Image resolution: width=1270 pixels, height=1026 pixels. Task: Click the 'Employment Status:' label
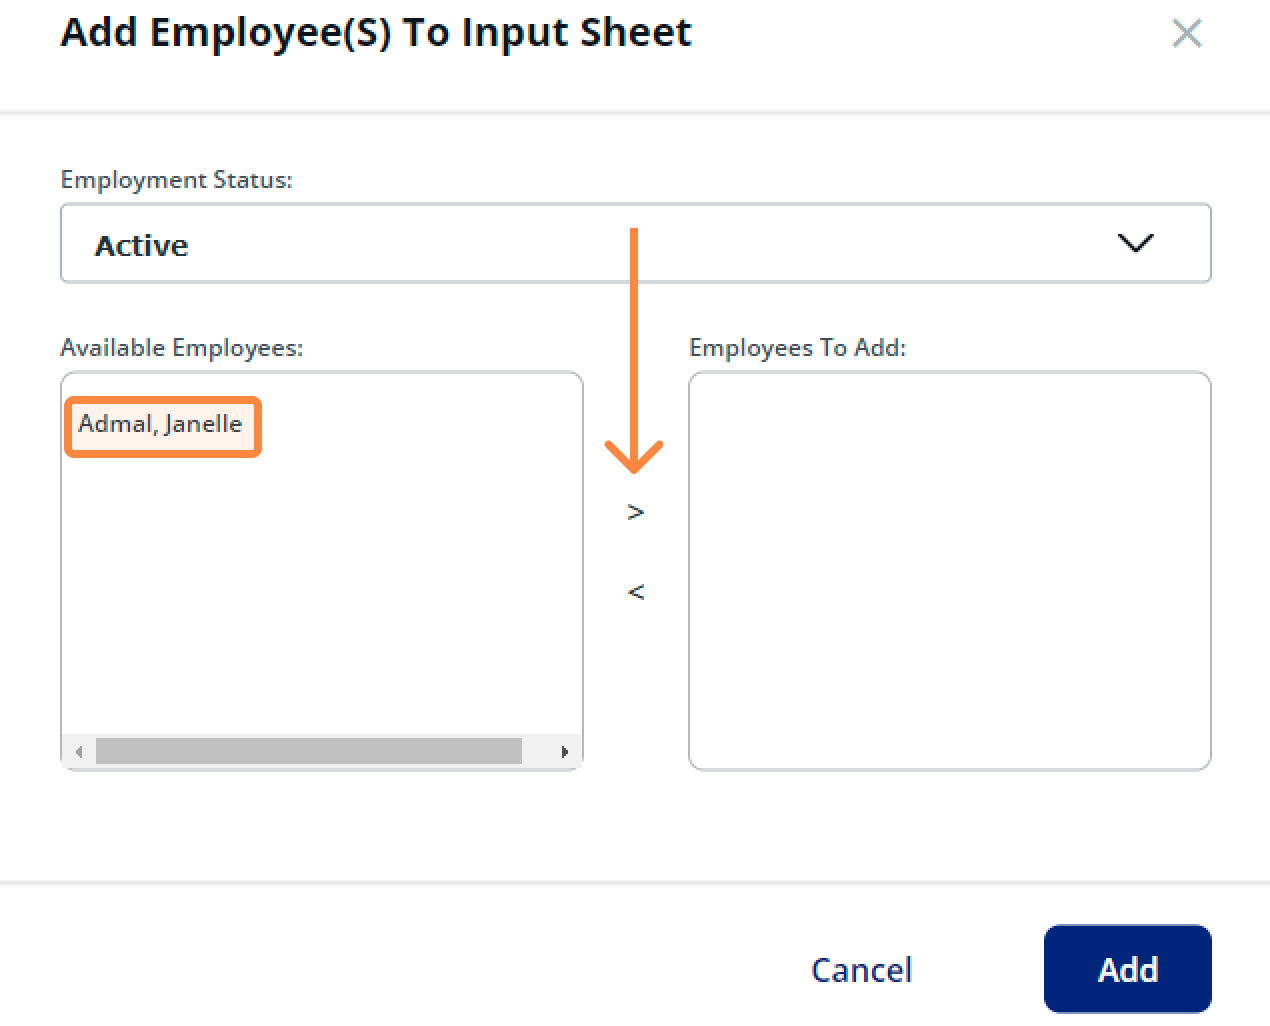[x=176, y=180]
